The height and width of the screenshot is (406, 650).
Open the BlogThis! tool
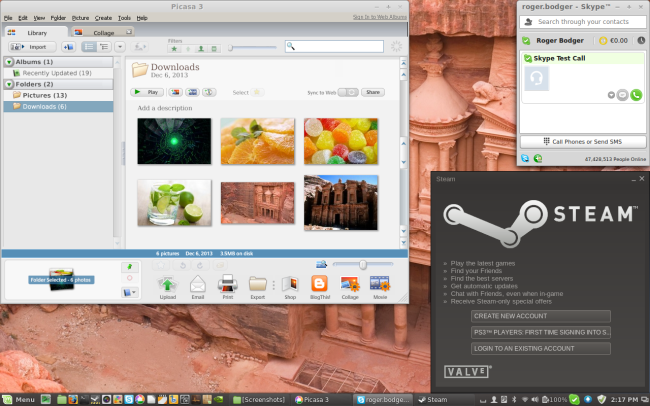[320, 284]
